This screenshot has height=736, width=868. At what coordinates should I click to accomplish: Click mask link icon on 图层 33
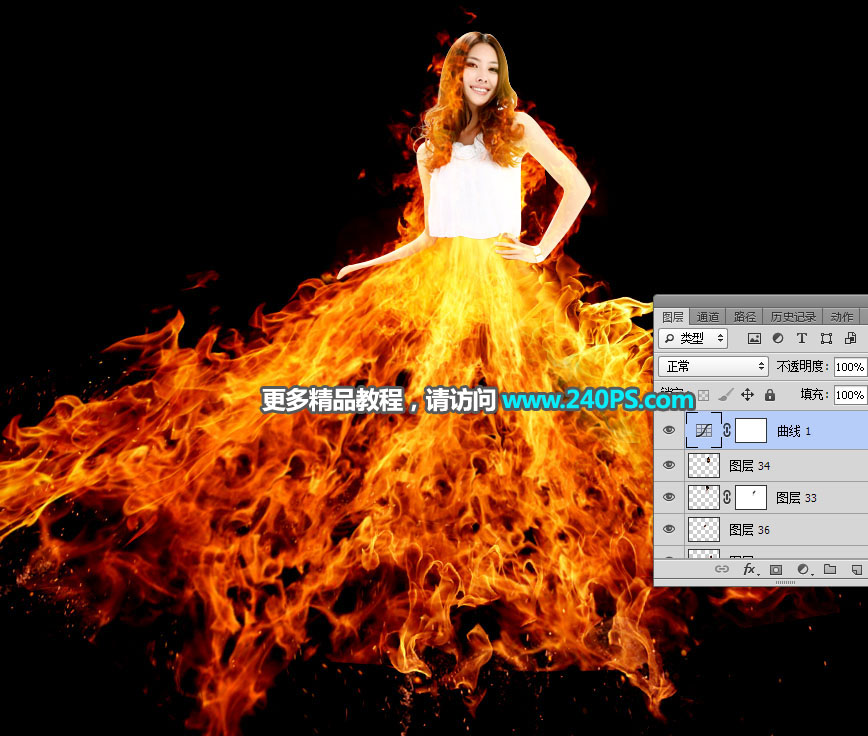[727, 497]
